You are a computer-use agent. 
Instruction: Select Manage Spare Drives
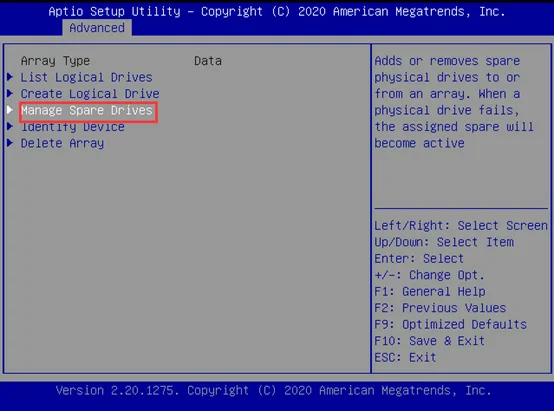(x=87, y=110)
